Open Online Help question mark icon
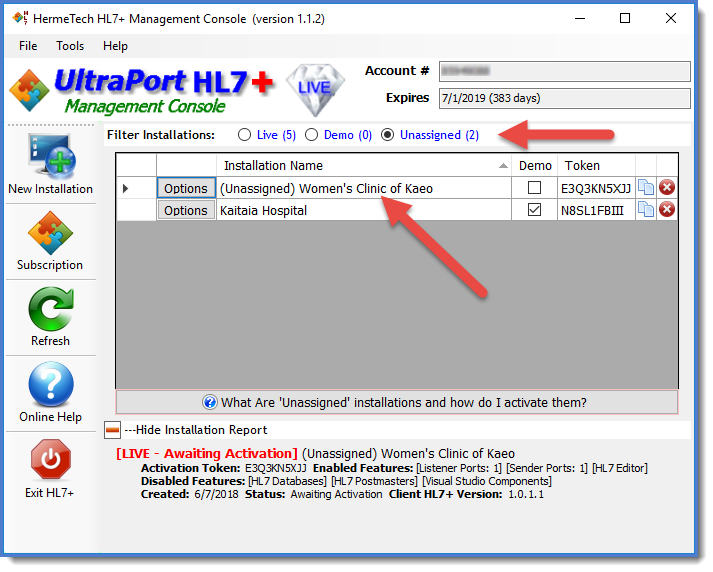The height and width of the screenshot is (572, 713). pyautogui.click(x=51, y=385)
